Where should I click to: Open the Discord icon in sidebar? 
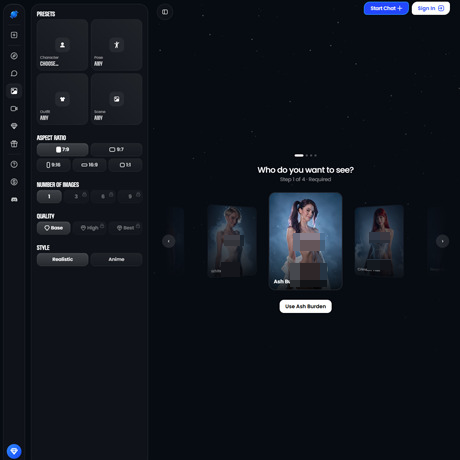point(14,199)
